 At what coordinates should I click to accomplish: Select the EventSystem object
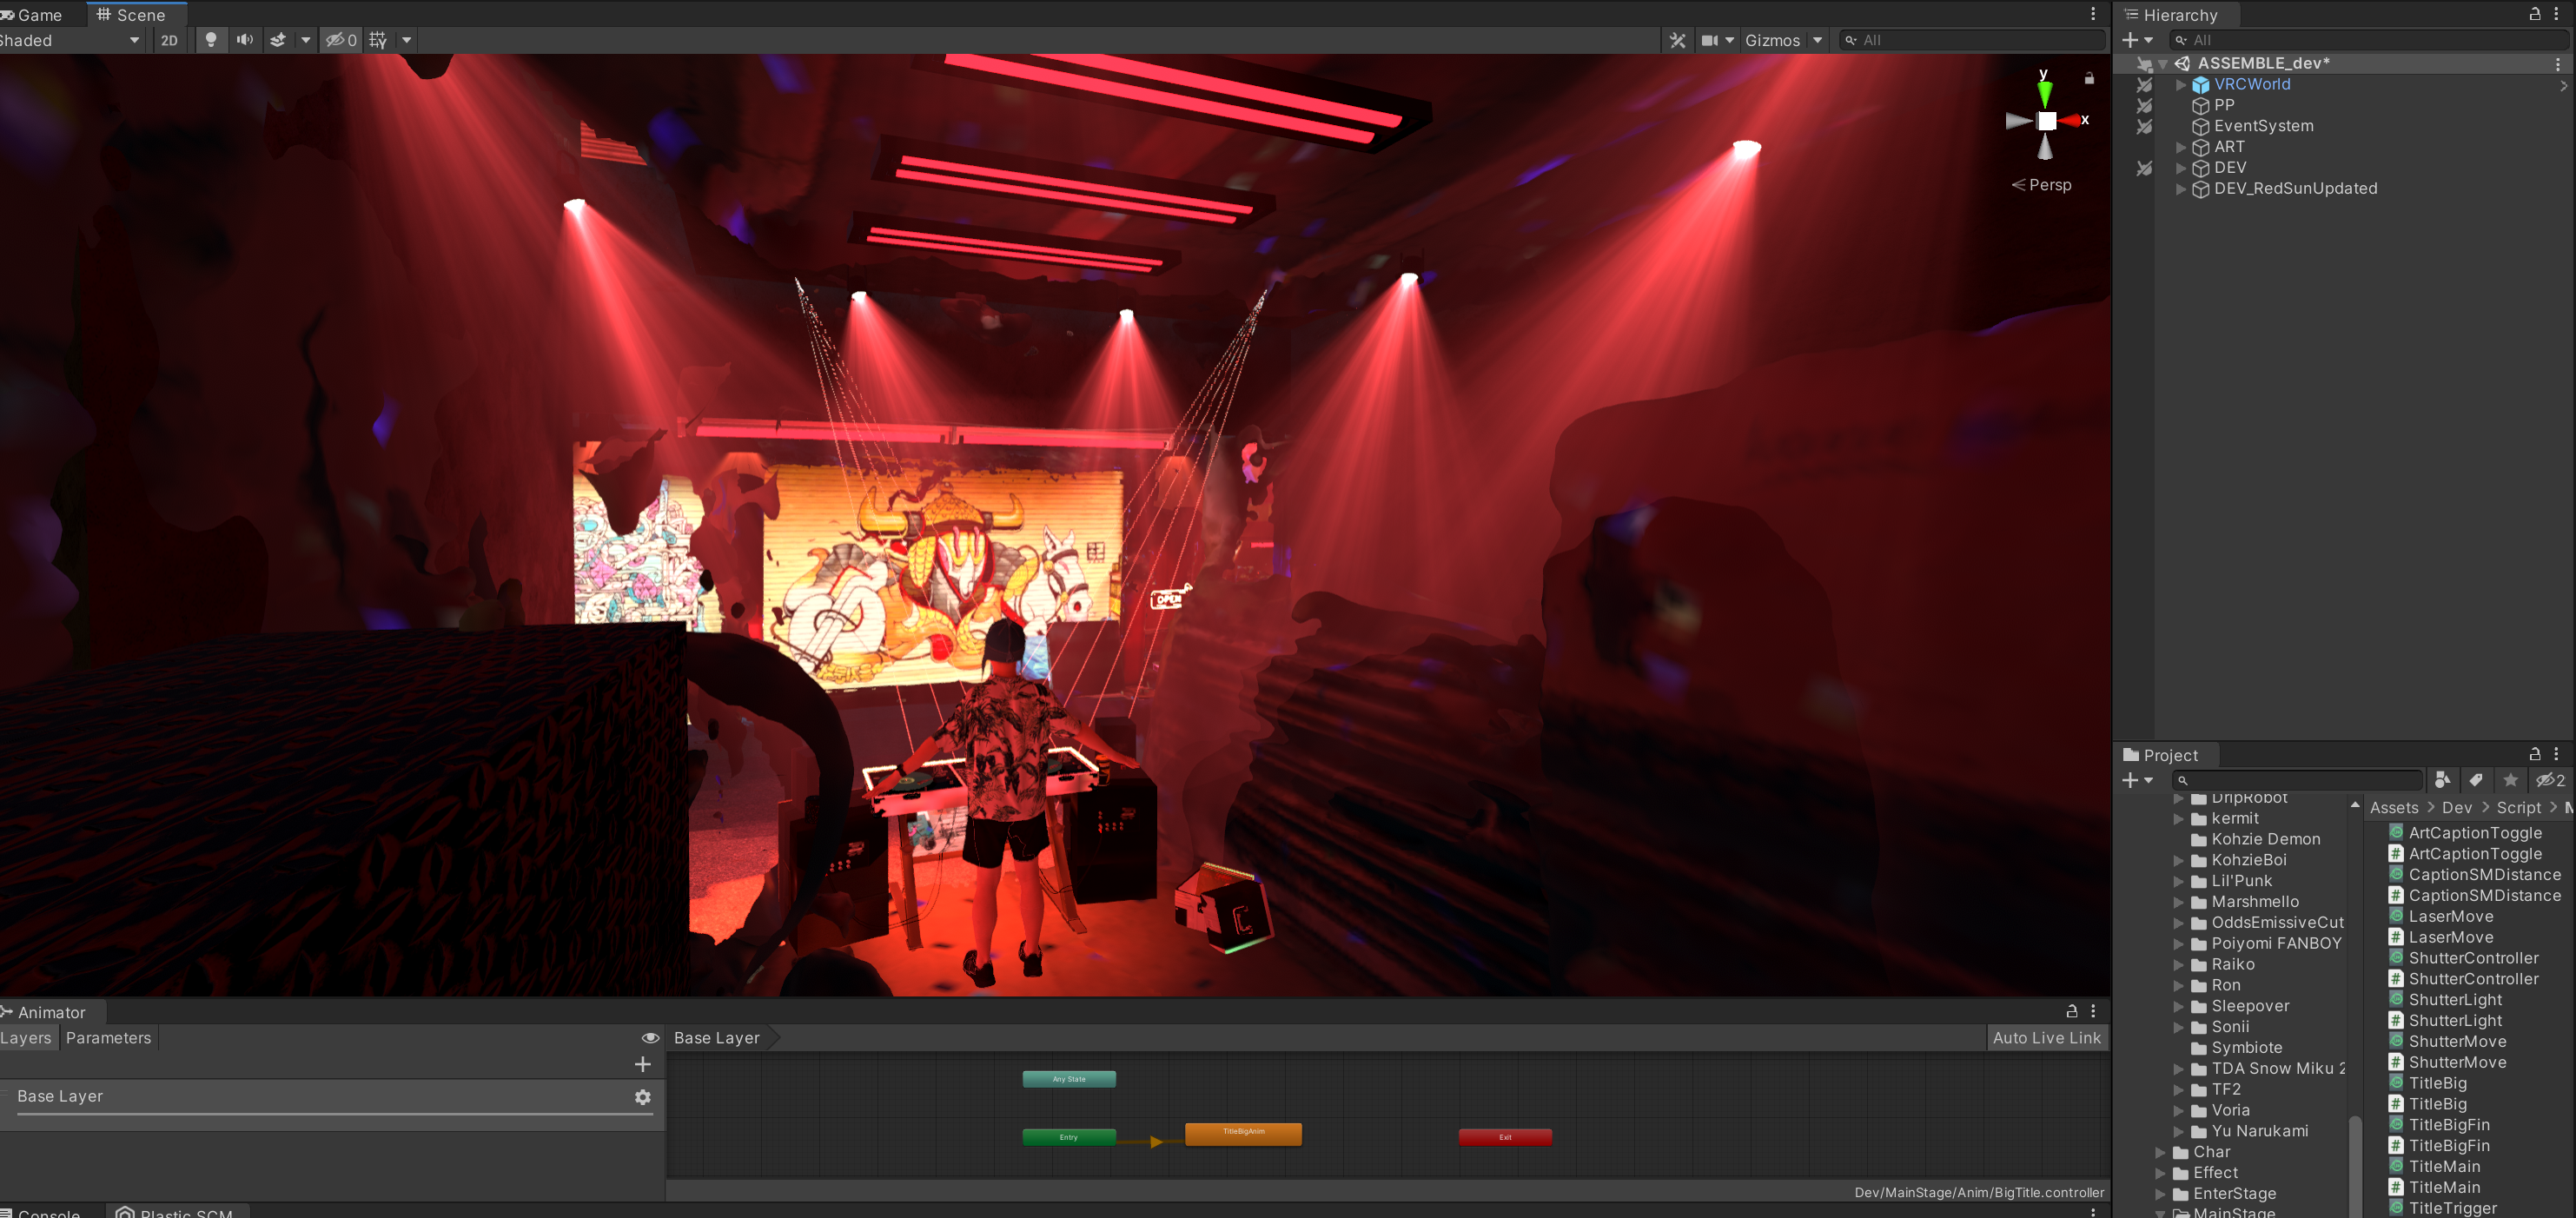pyautogui.click(x=2263, y=126)
